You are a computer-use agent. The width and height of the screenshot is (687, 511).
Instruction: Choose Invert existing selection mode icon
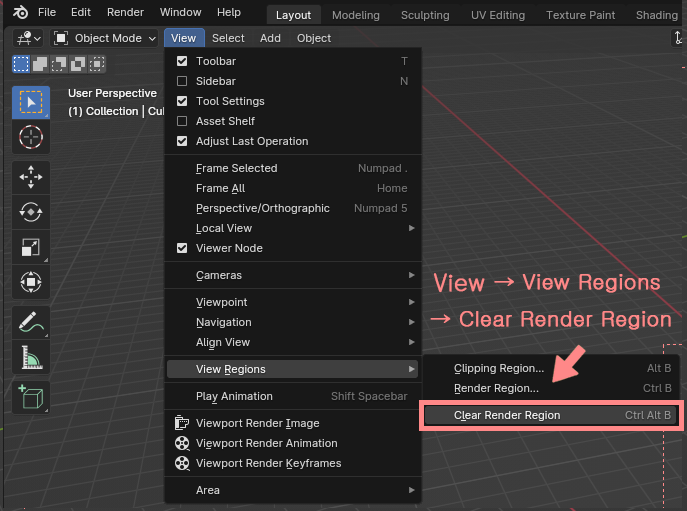tap(78, 64)
